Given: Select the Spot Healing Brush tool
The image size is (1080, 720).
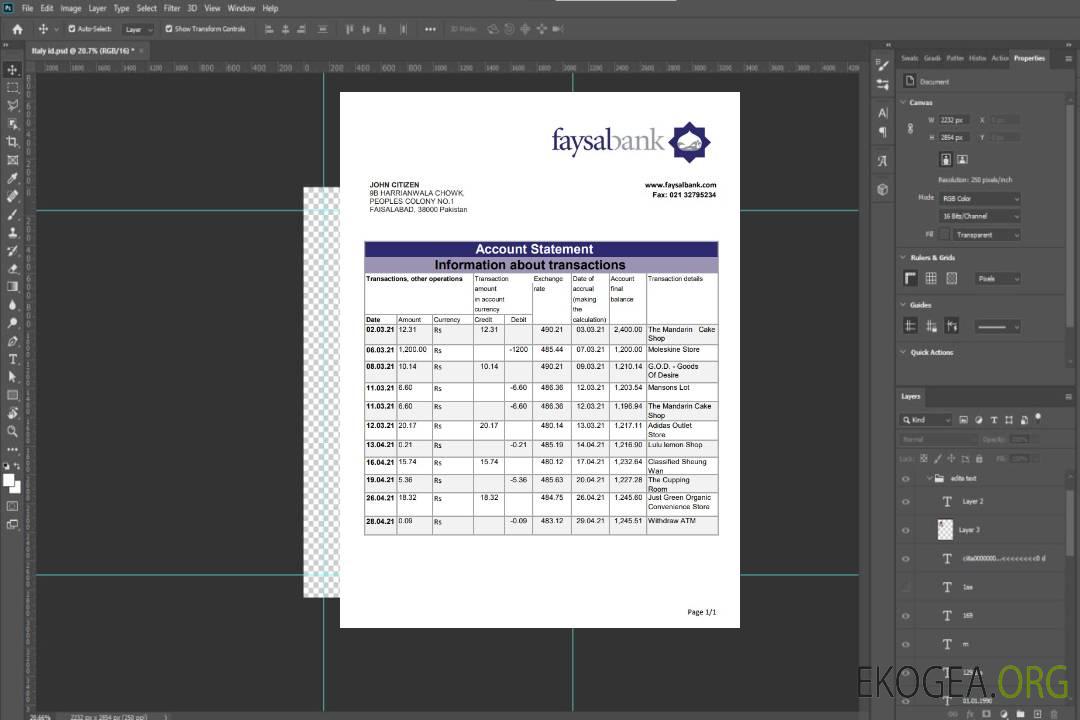Looking at the screenshot, I should coord(12,196).
